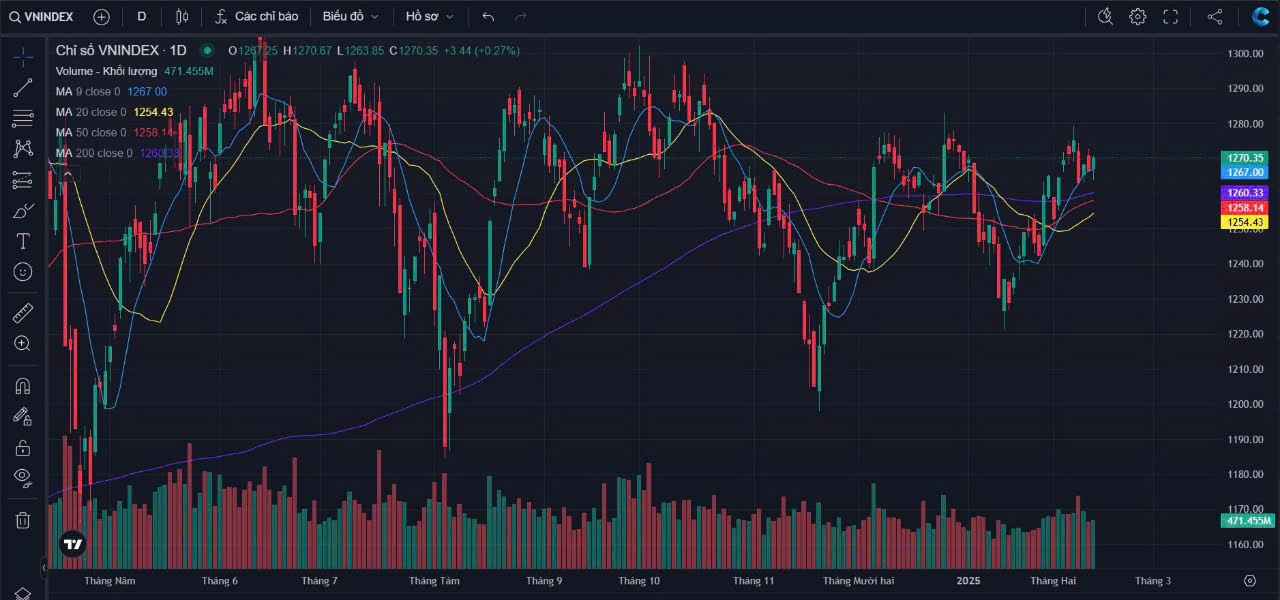The width and height of the screenshot is (1280, 600).
Task: Click the VNINDEX symbol search field
Action: (43, 16)
